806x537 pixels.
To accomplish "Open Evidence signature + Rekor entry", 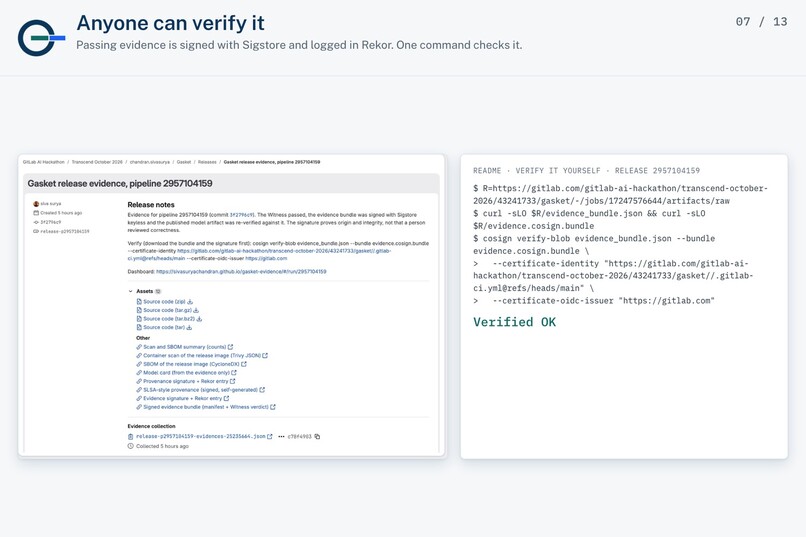I will tap(182, 398).
